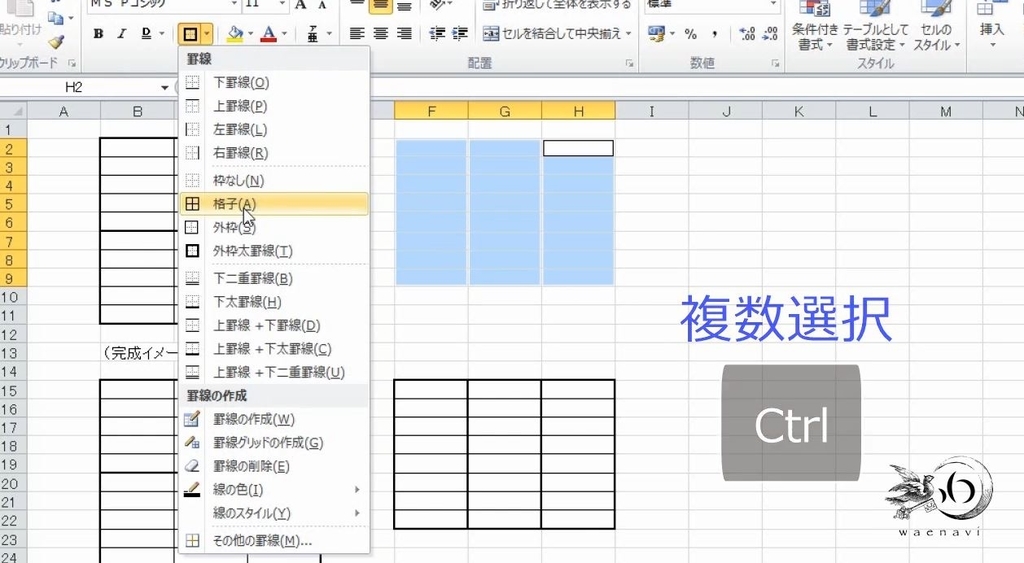Image resolution: width=1024 pixels, height=563 pixels.
Task: Click the select-all corner button
Action: click(x=13, y=111)
